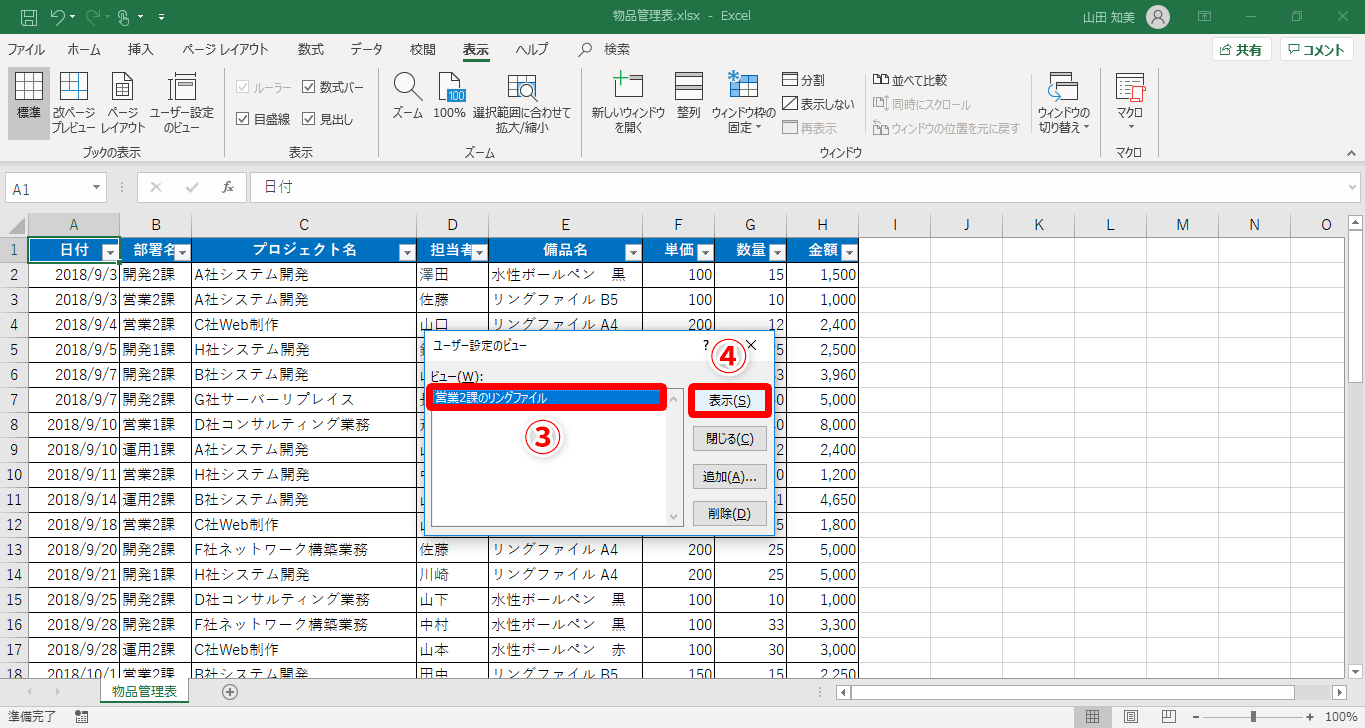Open the ズーム magnifier dialog in the ribbon

coord(407,96)
